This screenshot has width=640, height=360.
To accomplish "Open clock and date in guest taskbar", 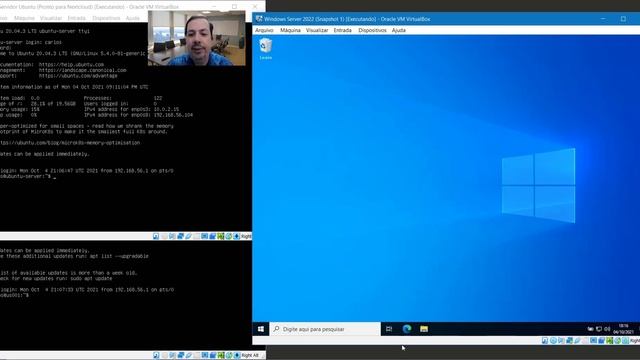I will 624,329.
